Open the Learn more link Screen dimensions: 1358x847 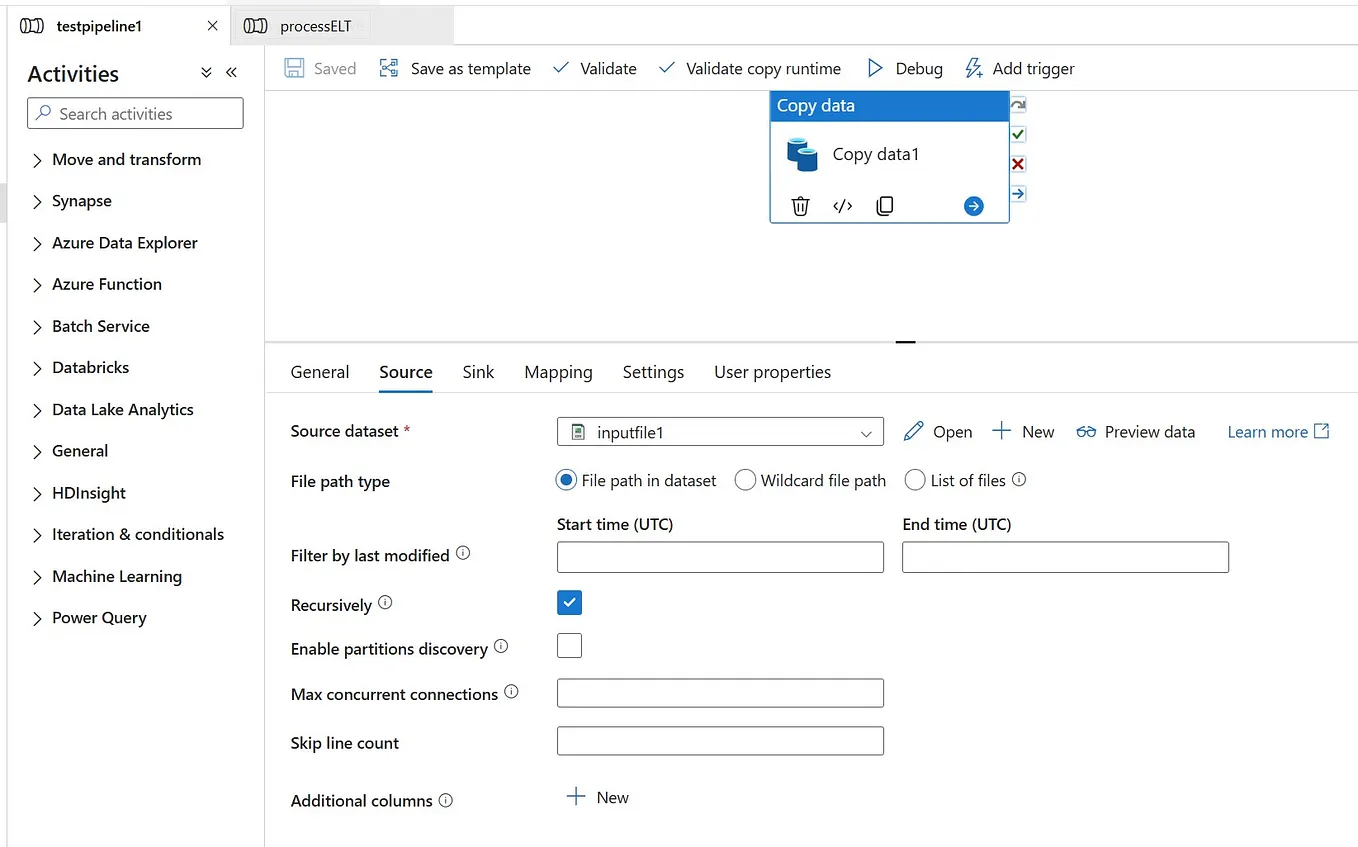(x=1268, y=431)
